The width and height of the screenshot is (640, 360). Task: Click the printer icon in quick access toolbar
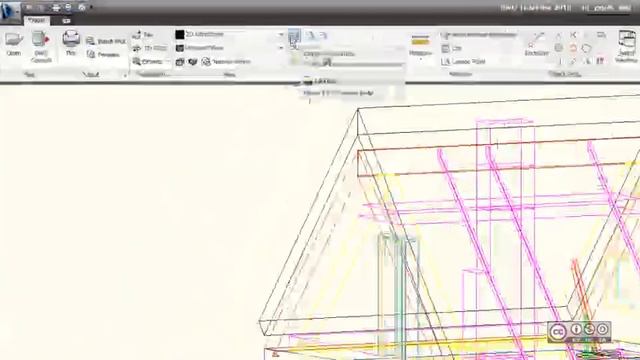pyautogui.click(x=56, y=7)
